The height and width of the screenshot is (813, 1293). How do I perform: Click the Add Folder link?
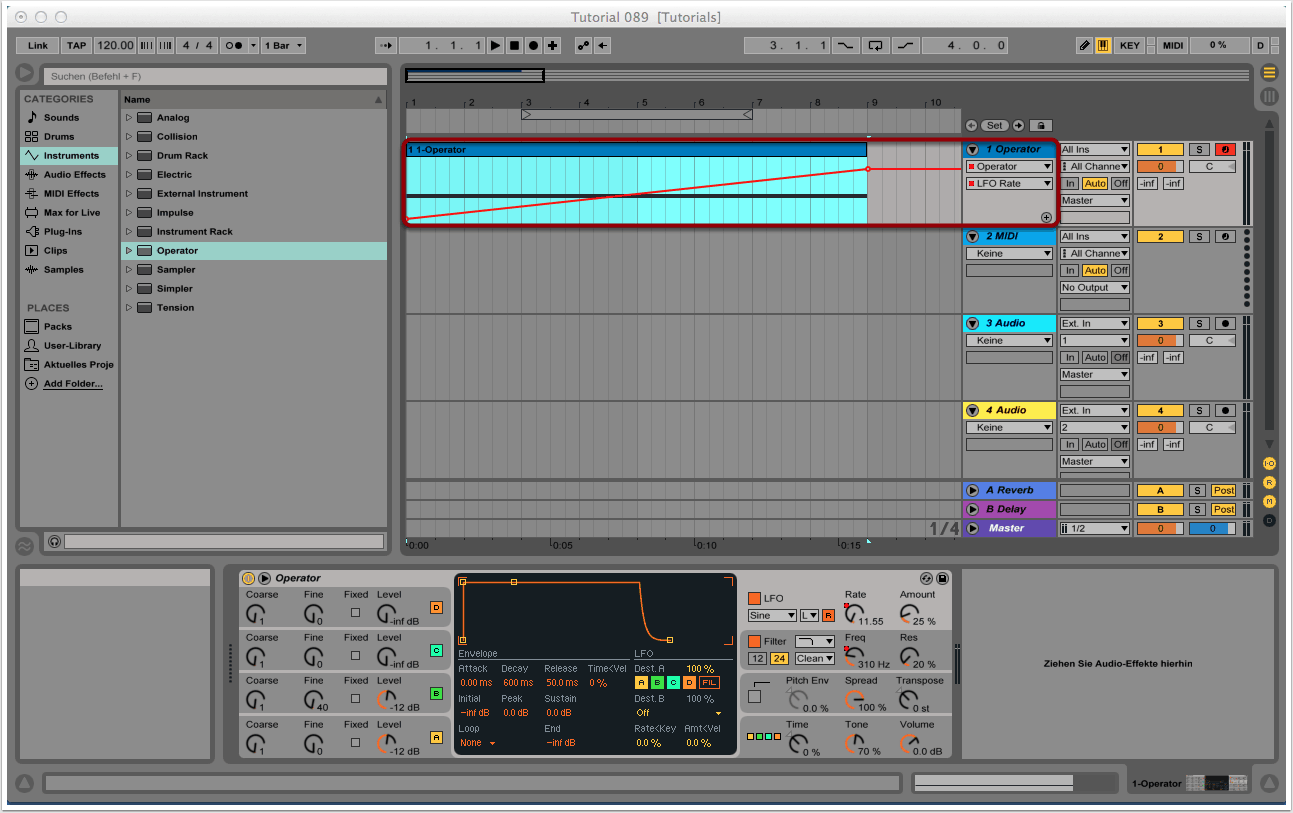click(72, 384)
